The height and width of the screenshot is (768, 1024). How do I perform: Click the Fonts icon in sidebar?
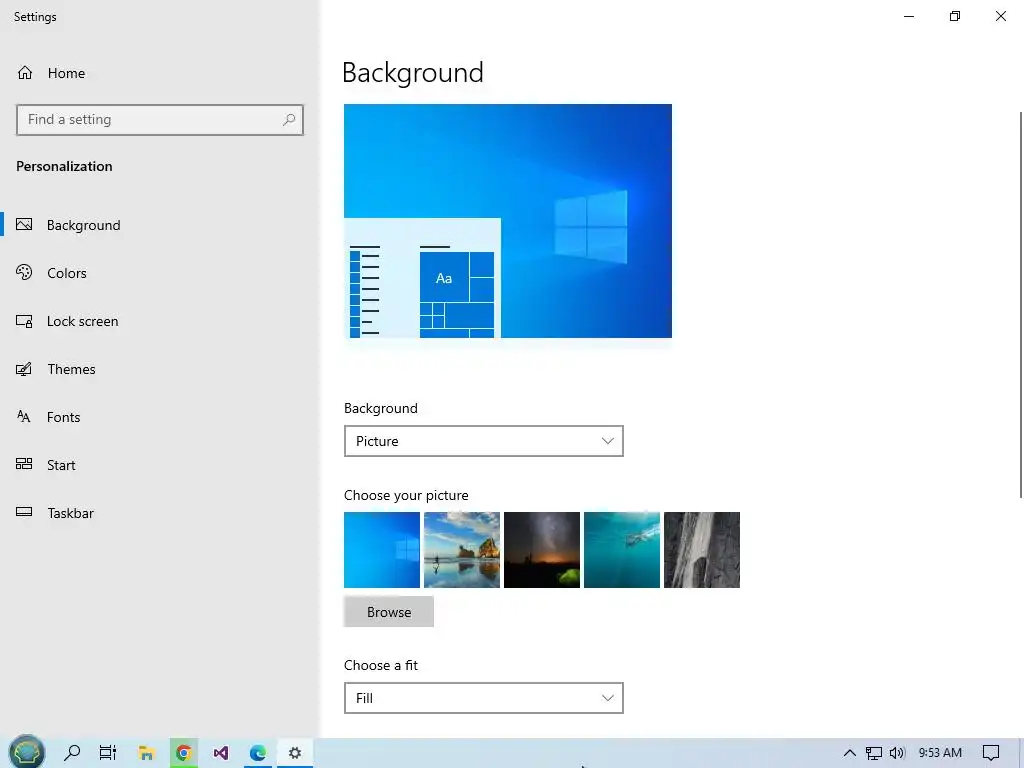click(x=24, y=417)
